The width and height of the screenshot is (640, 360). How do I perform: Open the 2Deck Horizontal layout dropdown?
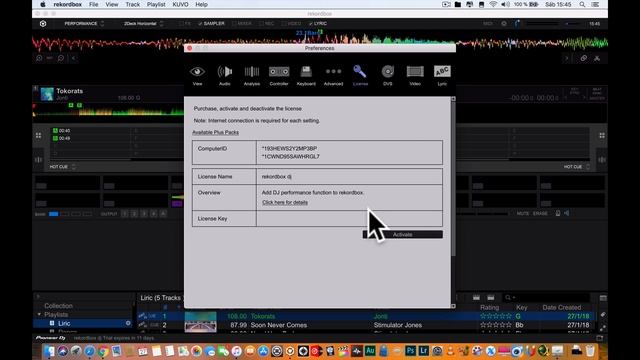tap(143, 24)
